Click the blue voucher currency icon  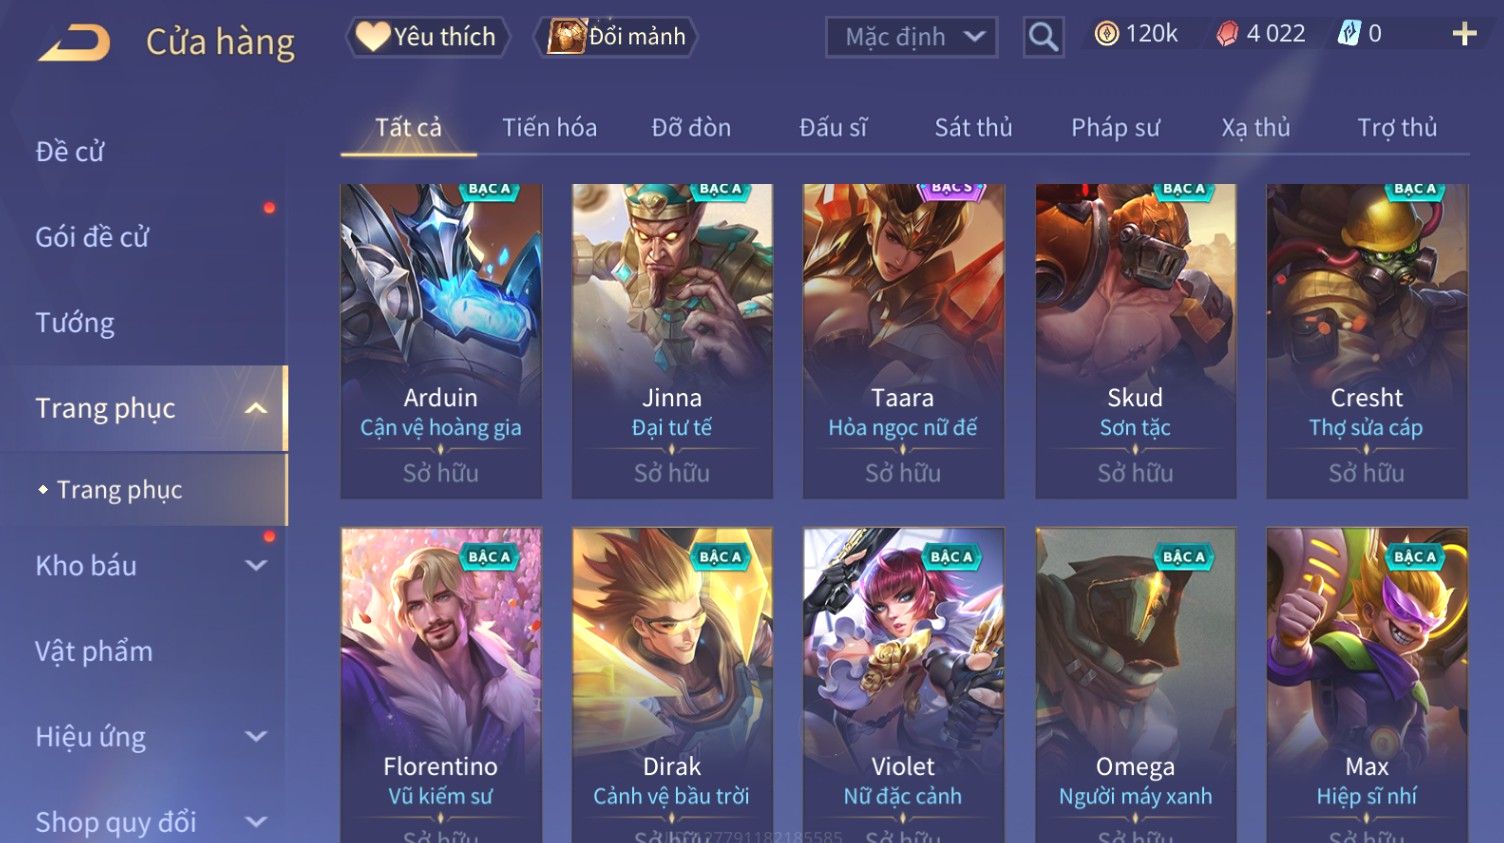[1349, 34]
